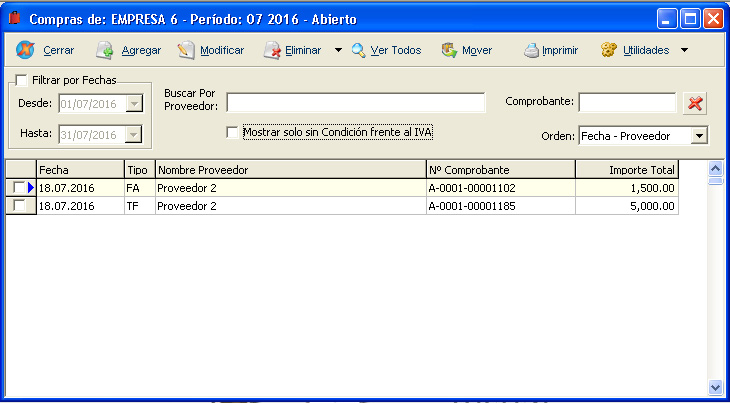Click the Nombre Proveedor column header
The image size is (730, 403).
coord(290,170)
